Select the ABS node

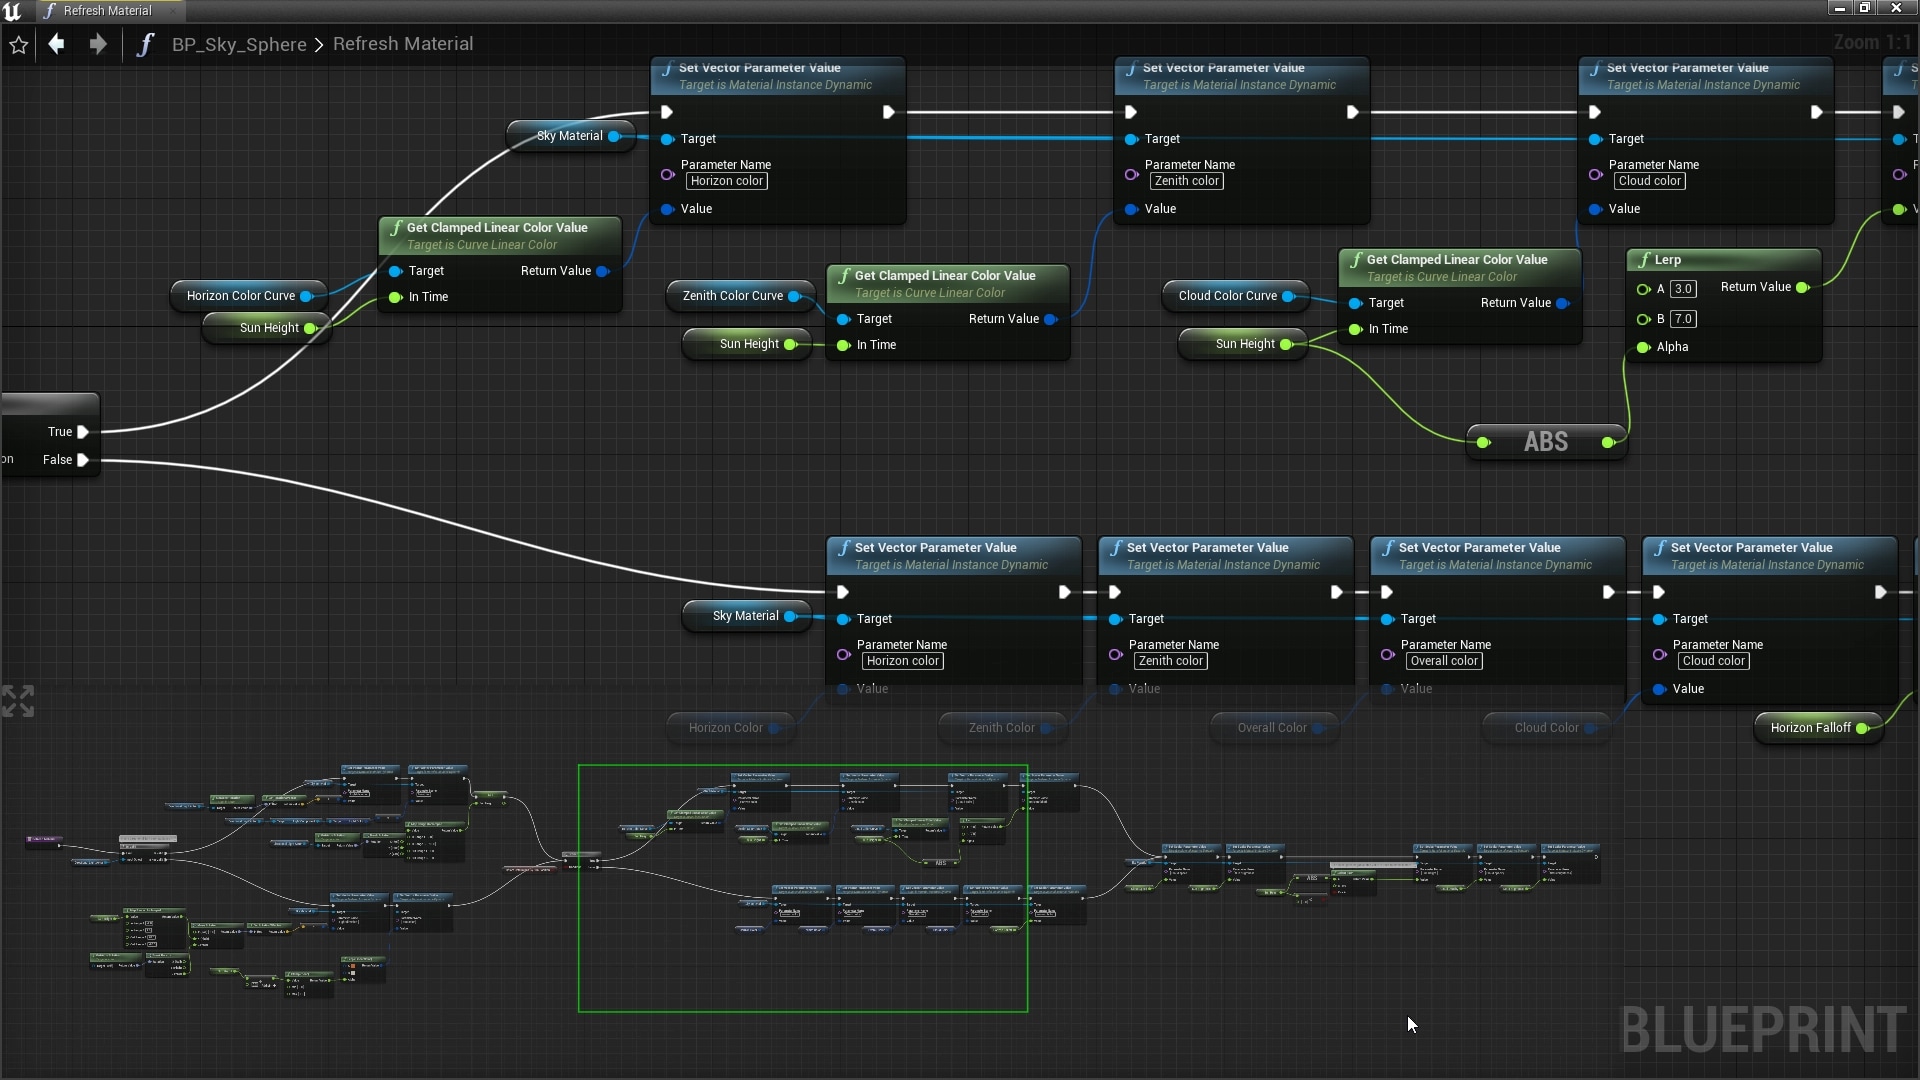click(1546, 442)
